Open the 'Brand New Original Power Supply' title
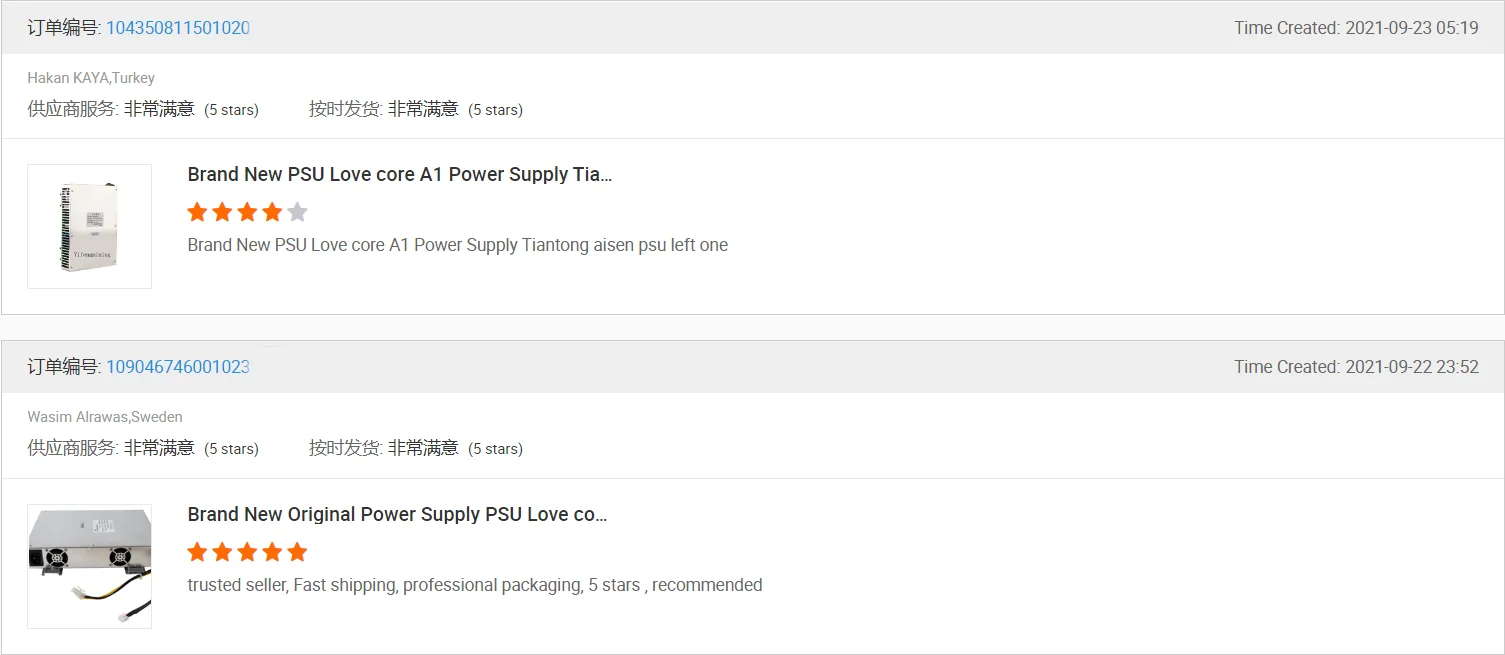Image resolution: width=1505 pixels, height=655 pixels. [397, 515]
